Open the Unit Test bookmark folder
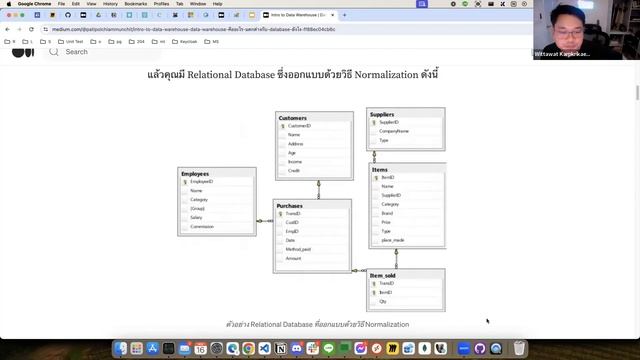The width and height of the screenshot is (640, 360). tap(71, 42)
